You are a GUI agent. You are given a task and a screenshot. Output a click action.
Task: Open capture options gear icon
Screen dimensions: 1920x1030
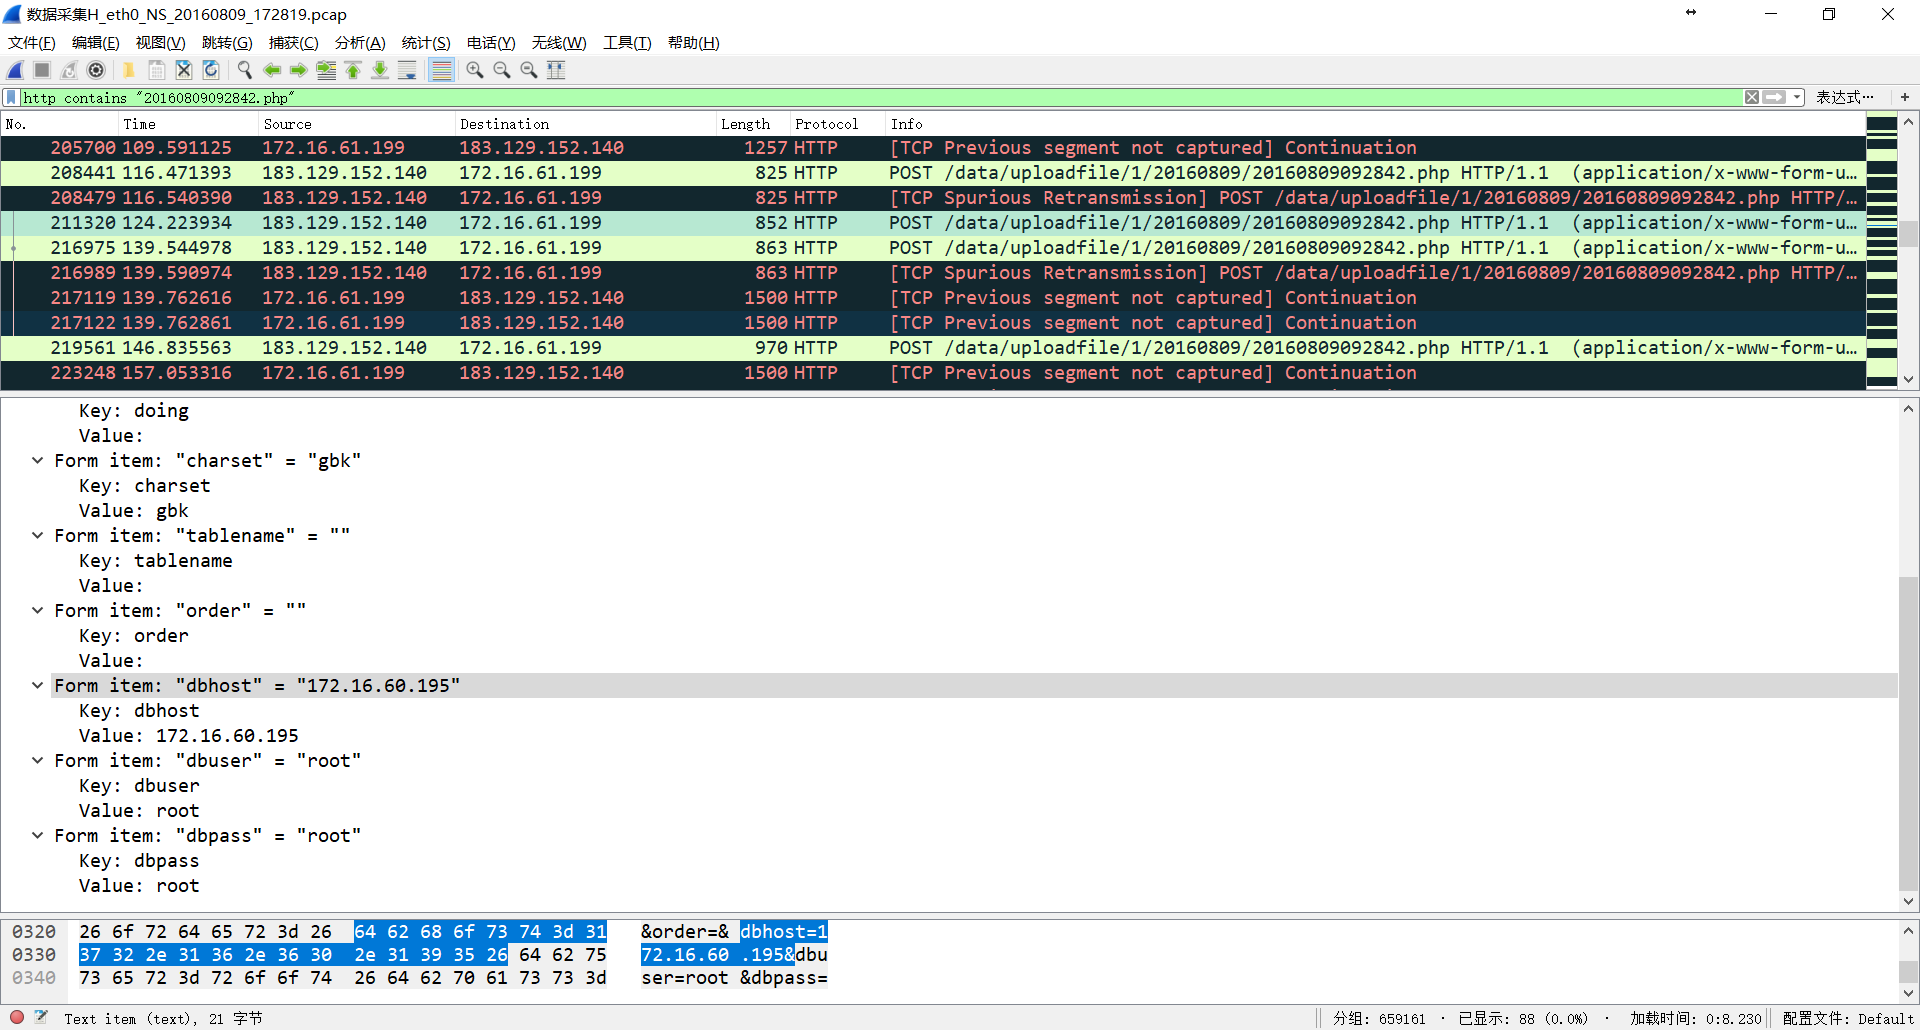click(x=96, y=70)
